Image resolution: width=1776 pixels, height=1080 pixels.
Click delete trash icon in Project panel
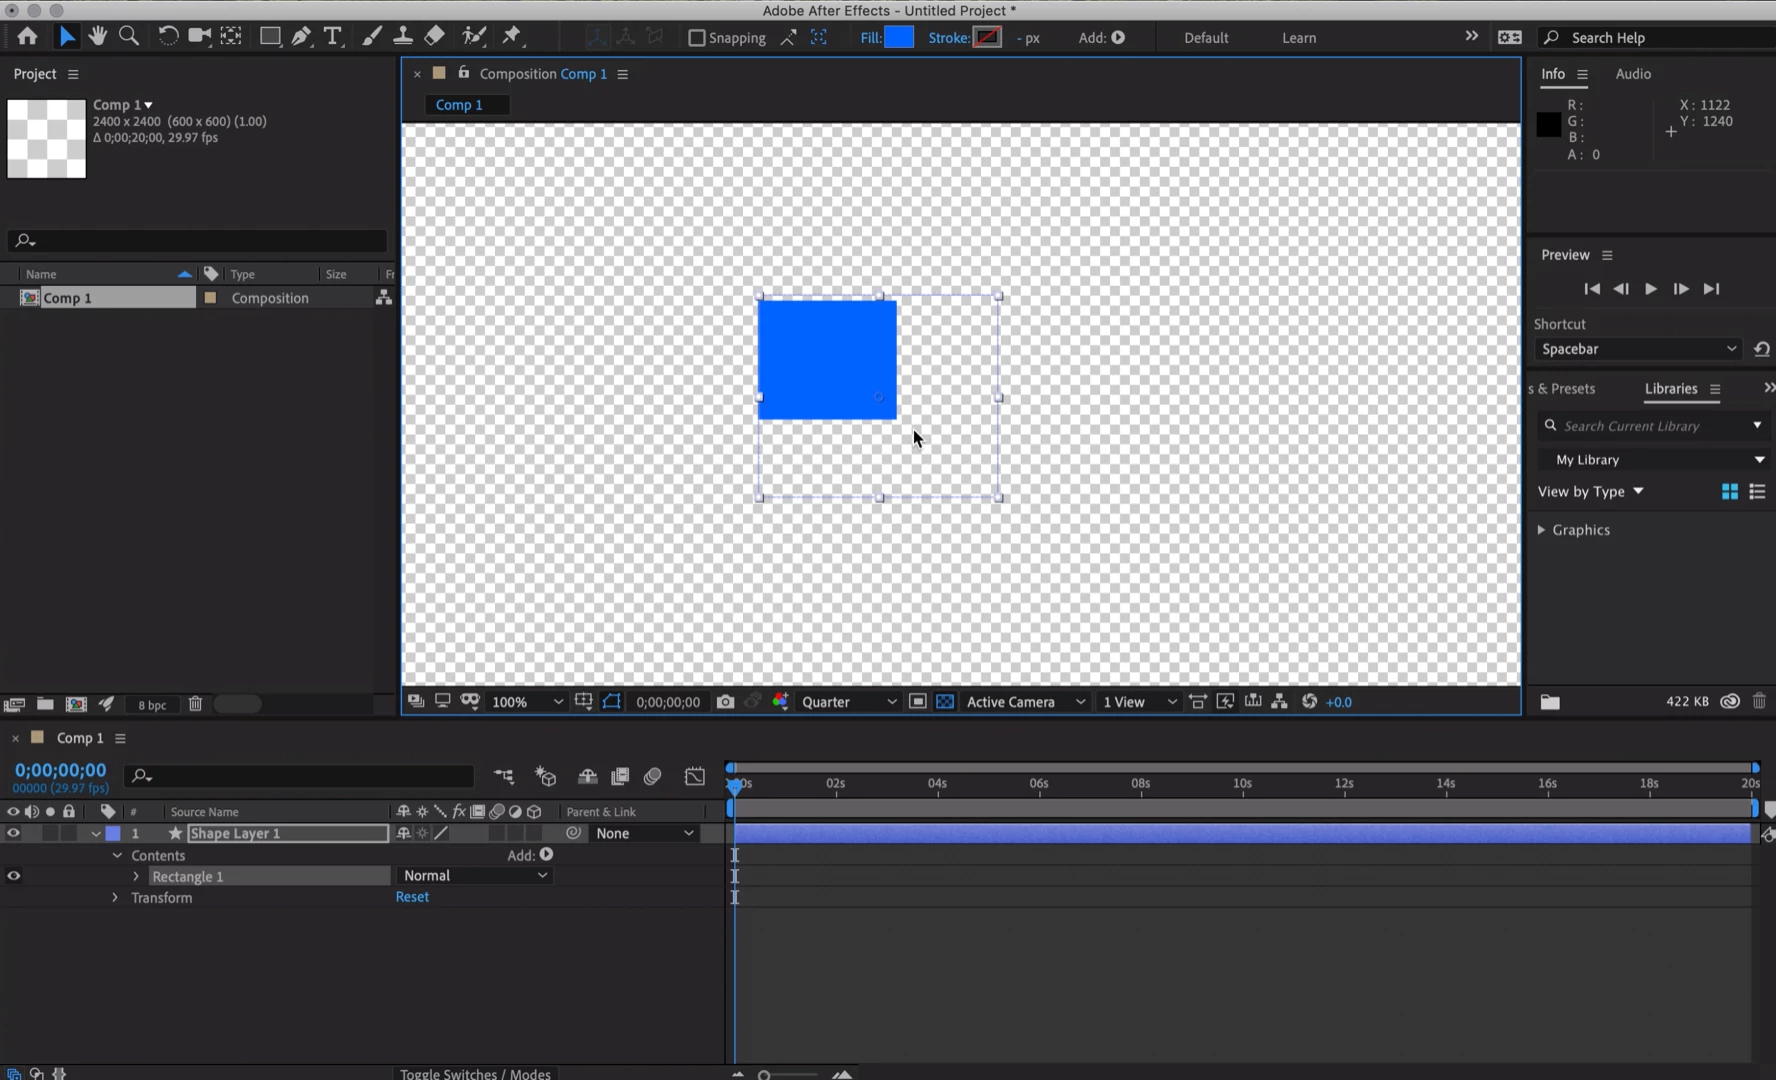196,704
